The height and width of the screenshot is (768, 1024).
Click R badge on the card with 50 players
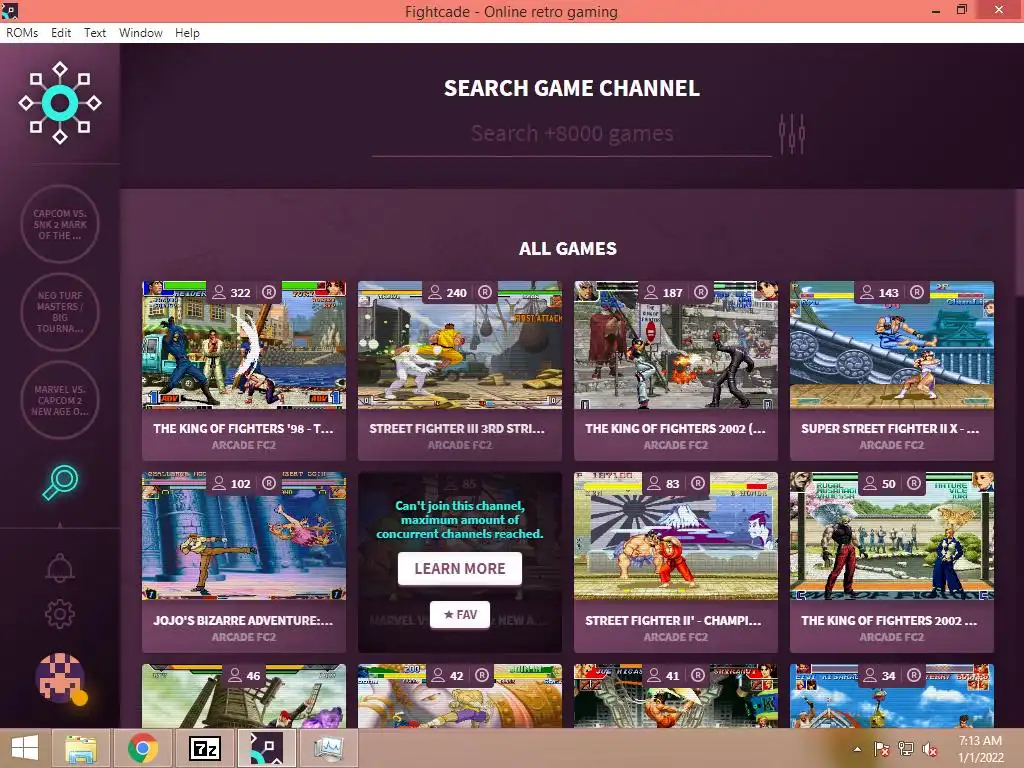pos(914,483)
